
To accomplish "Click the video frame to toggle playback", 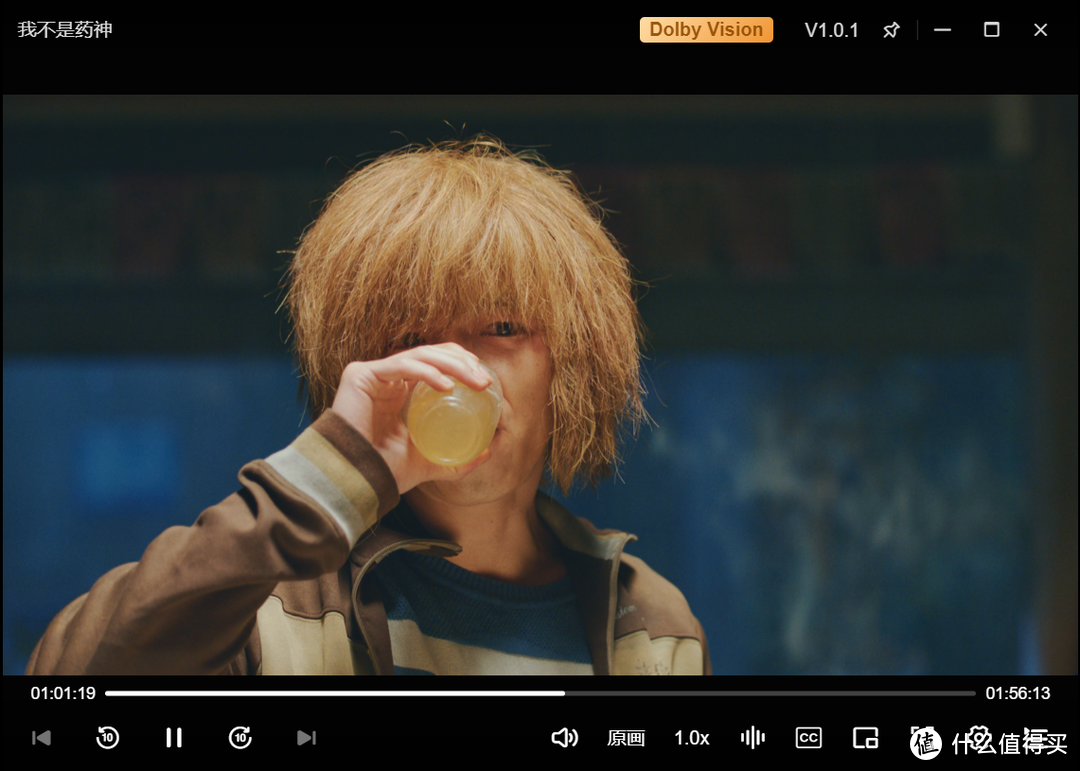I will 540,384.
